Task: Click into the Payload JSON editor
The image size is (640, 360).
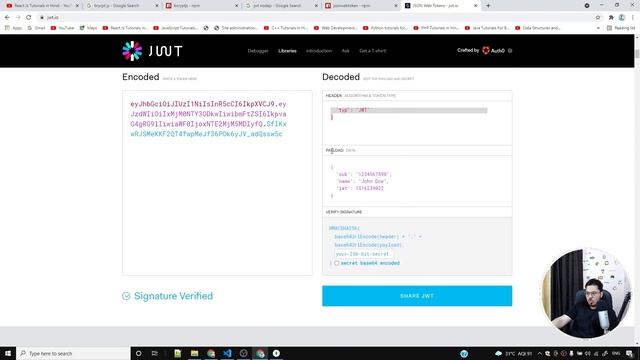Action: 417,181
